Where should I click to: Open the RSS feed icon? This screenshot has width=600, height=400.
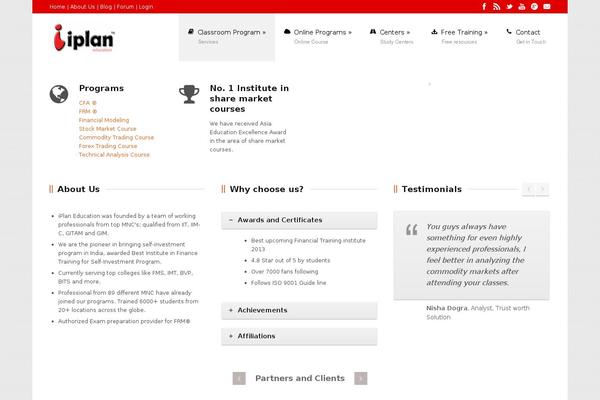point(497,7)
